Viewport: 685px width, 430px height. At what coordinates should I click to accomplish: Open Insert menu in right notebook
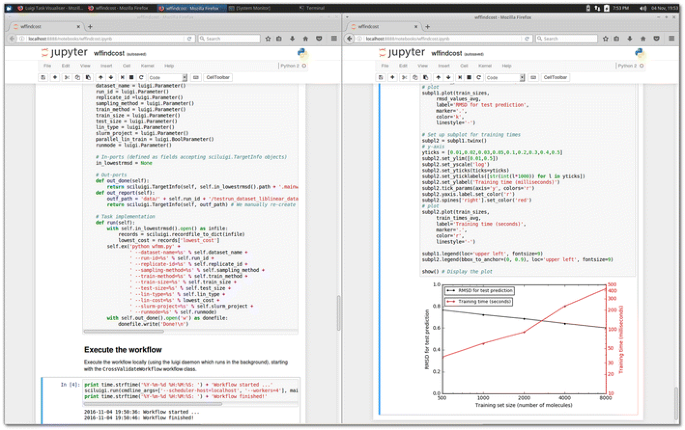(444, 66)
